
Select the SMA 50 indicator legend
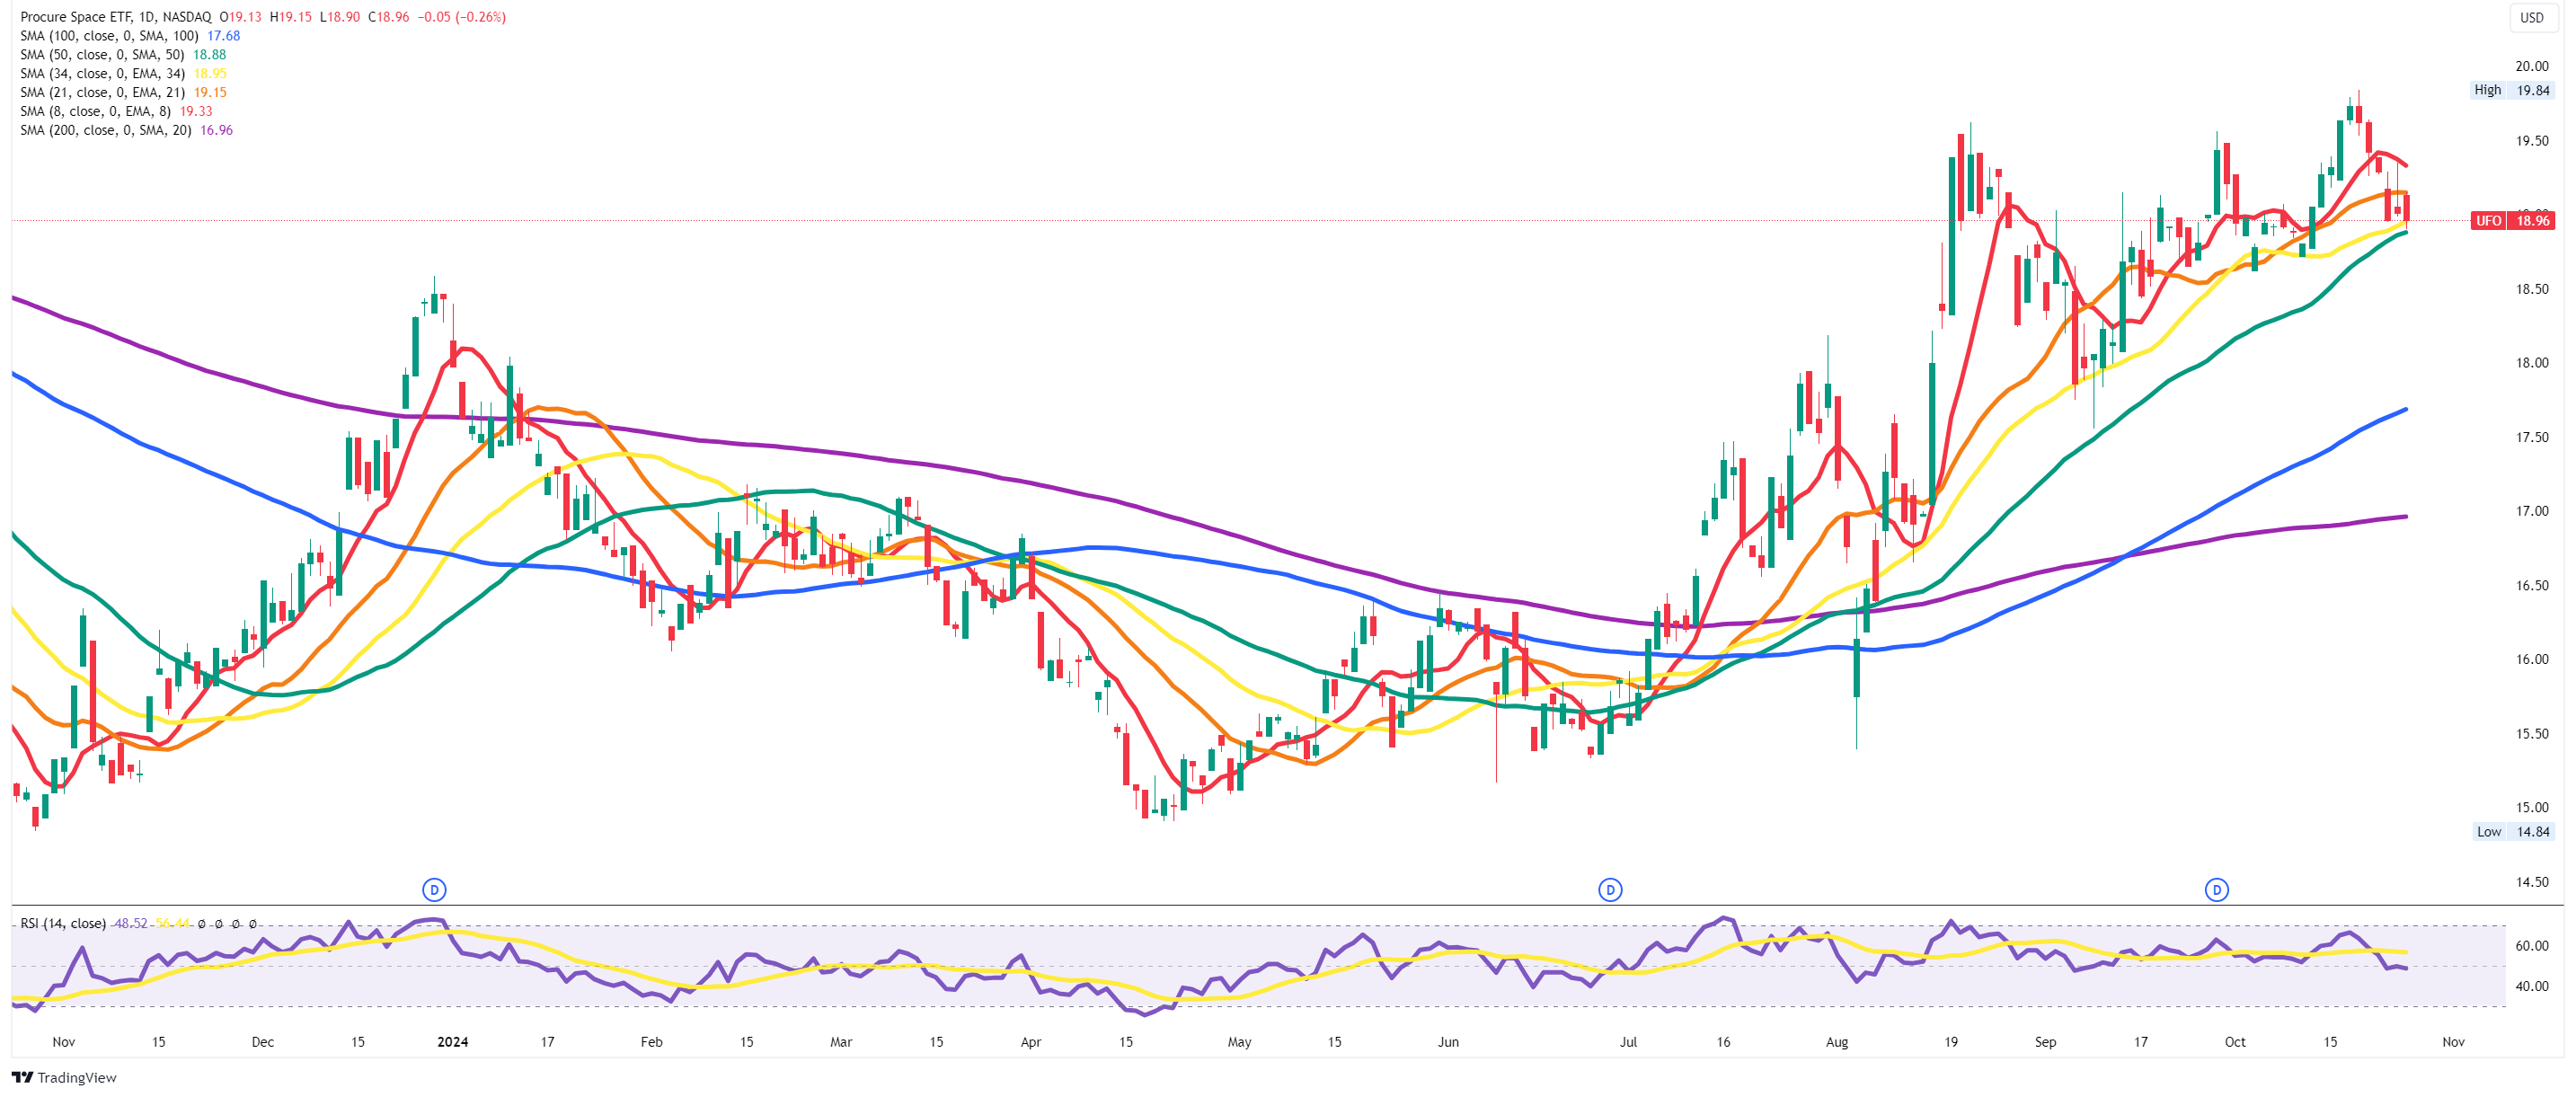pos(102,54)
